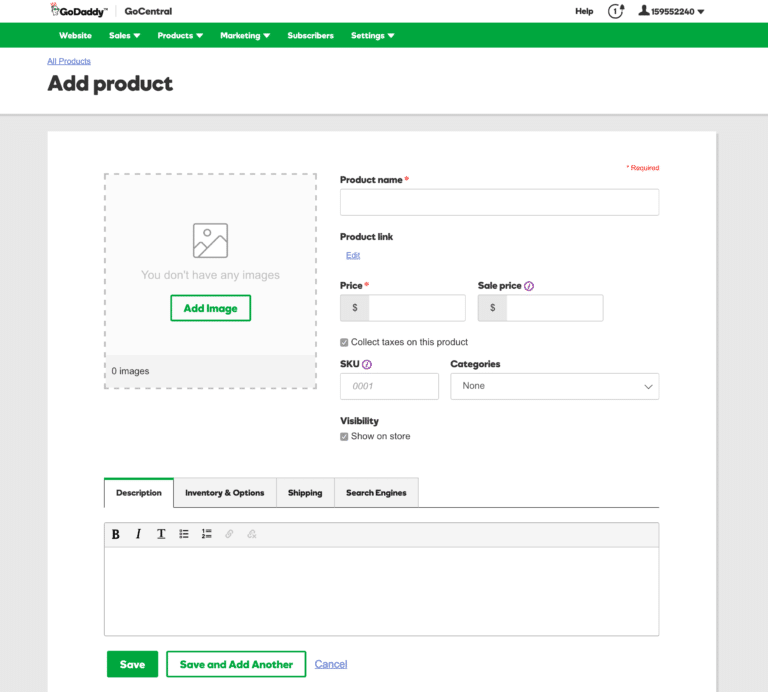Focus the Product name field
This screenshot has height=692, width=768.
point(500,202)
